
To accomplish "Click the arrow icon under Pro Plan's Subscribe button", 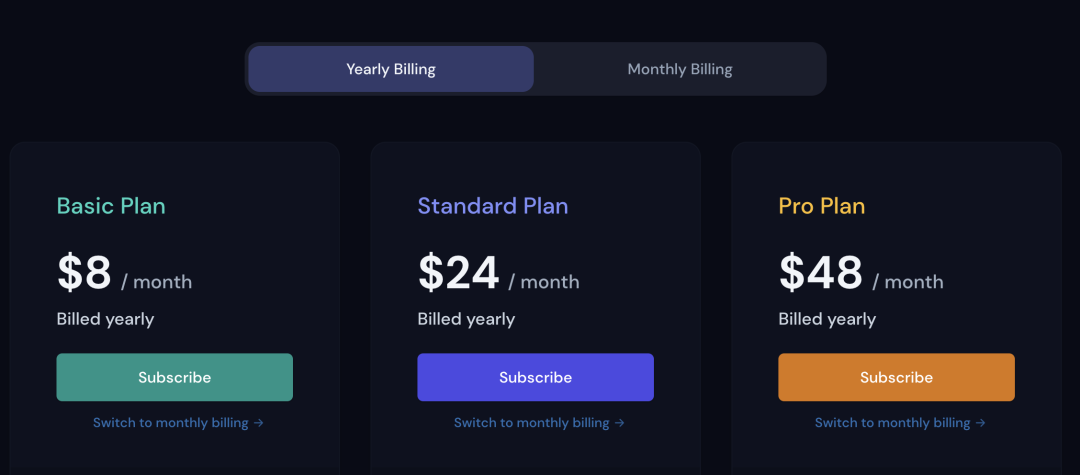I will pos(981,423).
